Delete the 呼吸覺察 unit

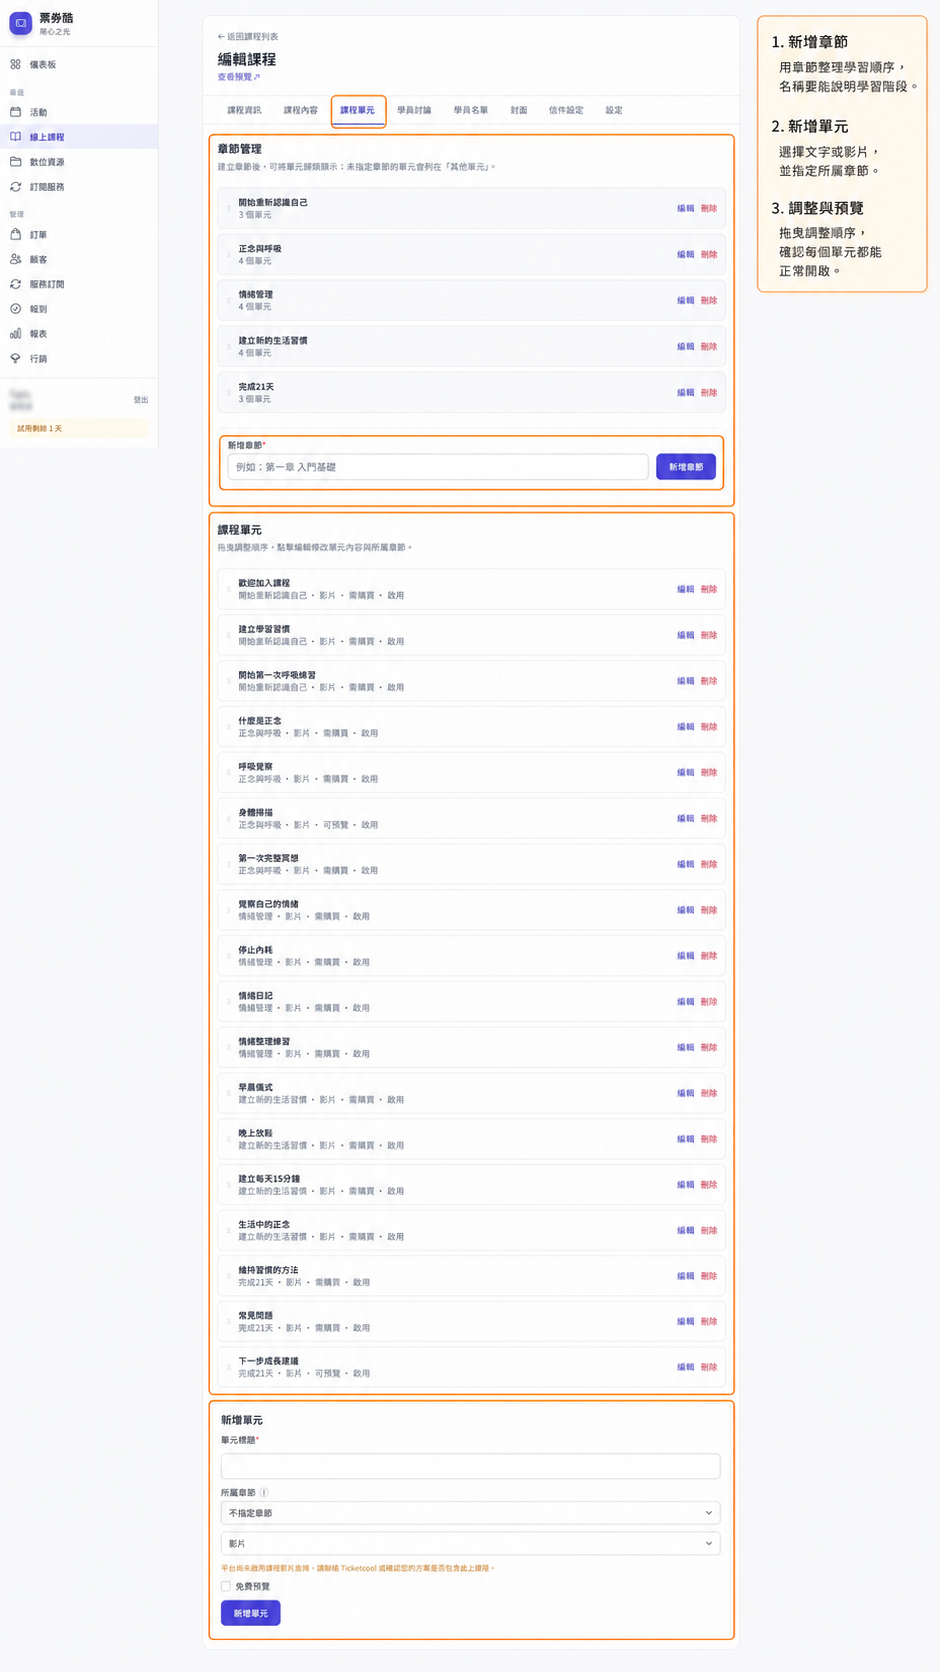click(x=709, y=773)
